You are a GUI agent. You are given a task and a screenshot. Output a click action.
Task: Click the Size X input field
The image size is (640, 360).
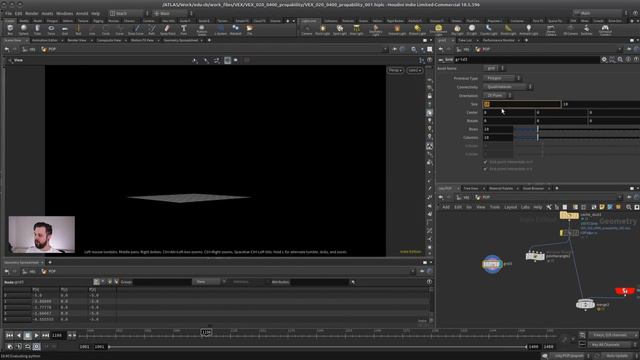(x=522, y=104)
